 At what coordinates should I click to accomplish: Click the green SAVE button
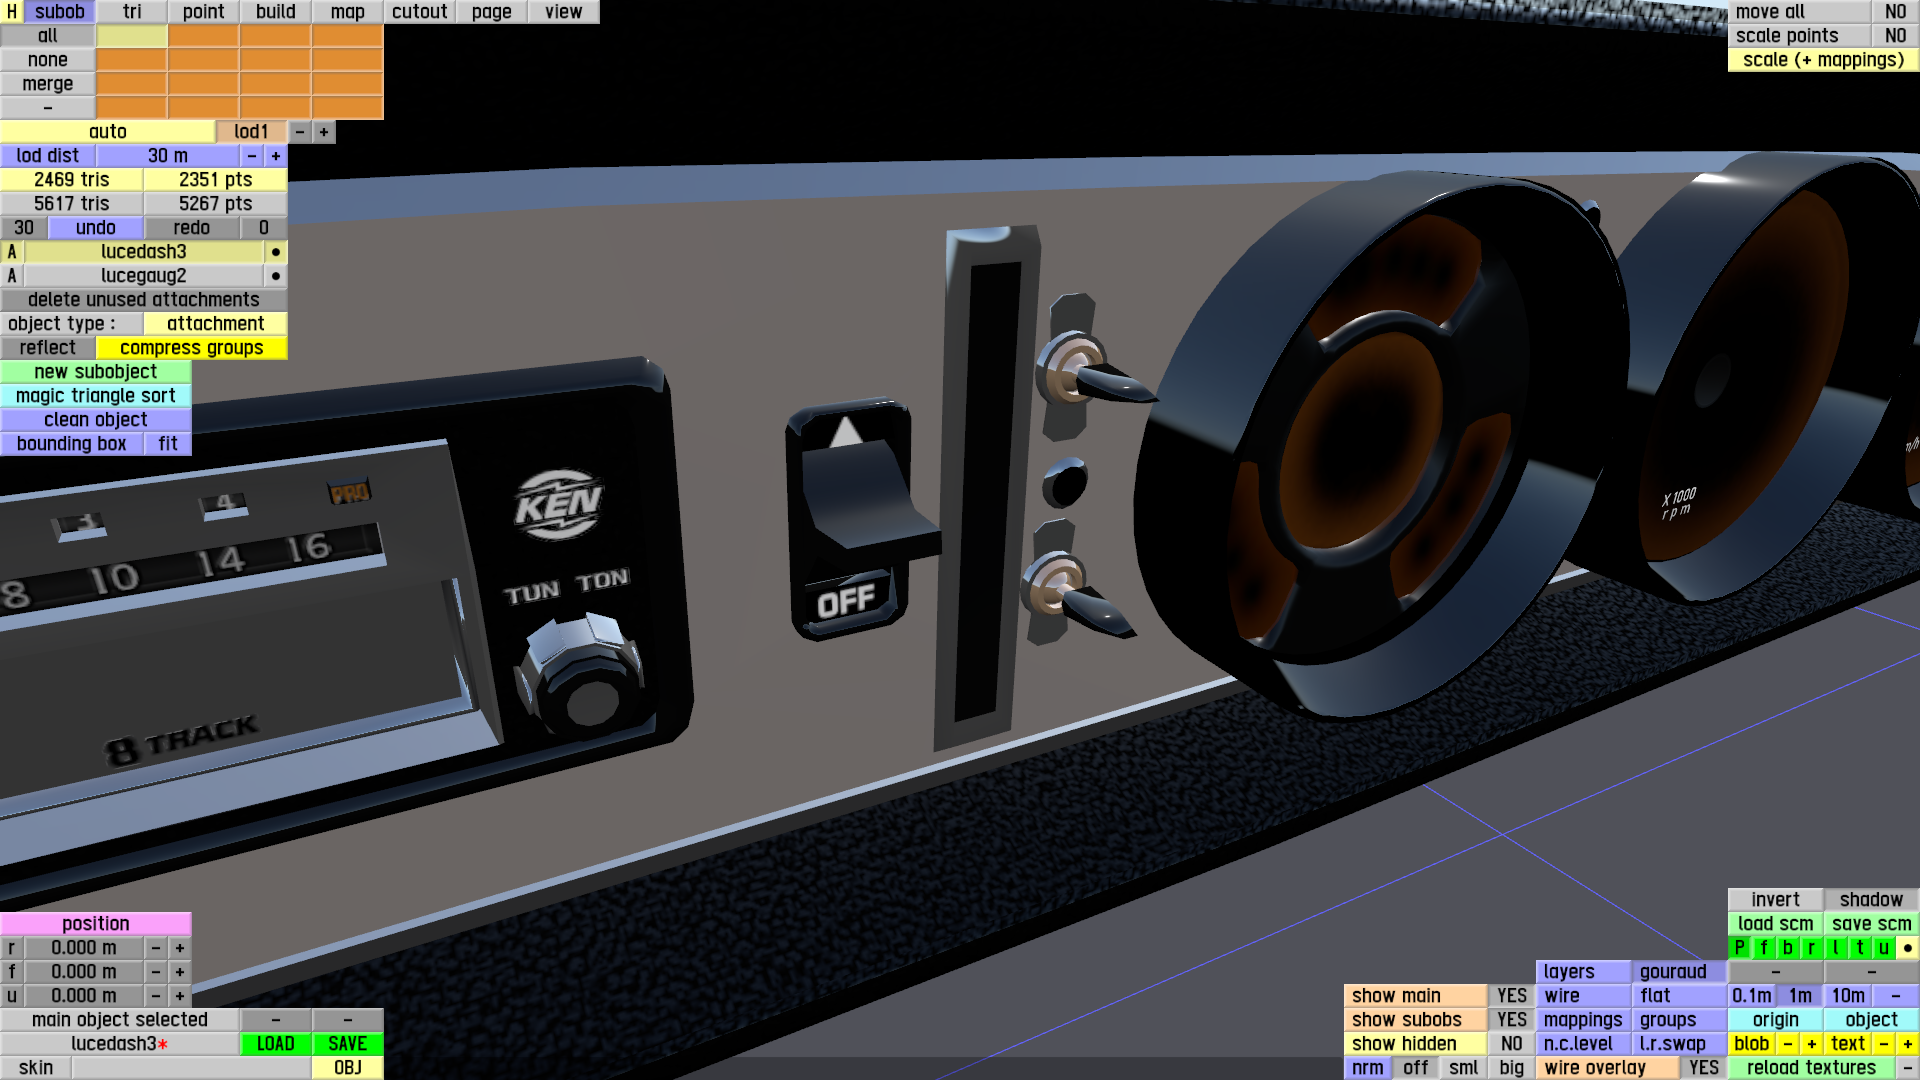tap(347, 1043)
